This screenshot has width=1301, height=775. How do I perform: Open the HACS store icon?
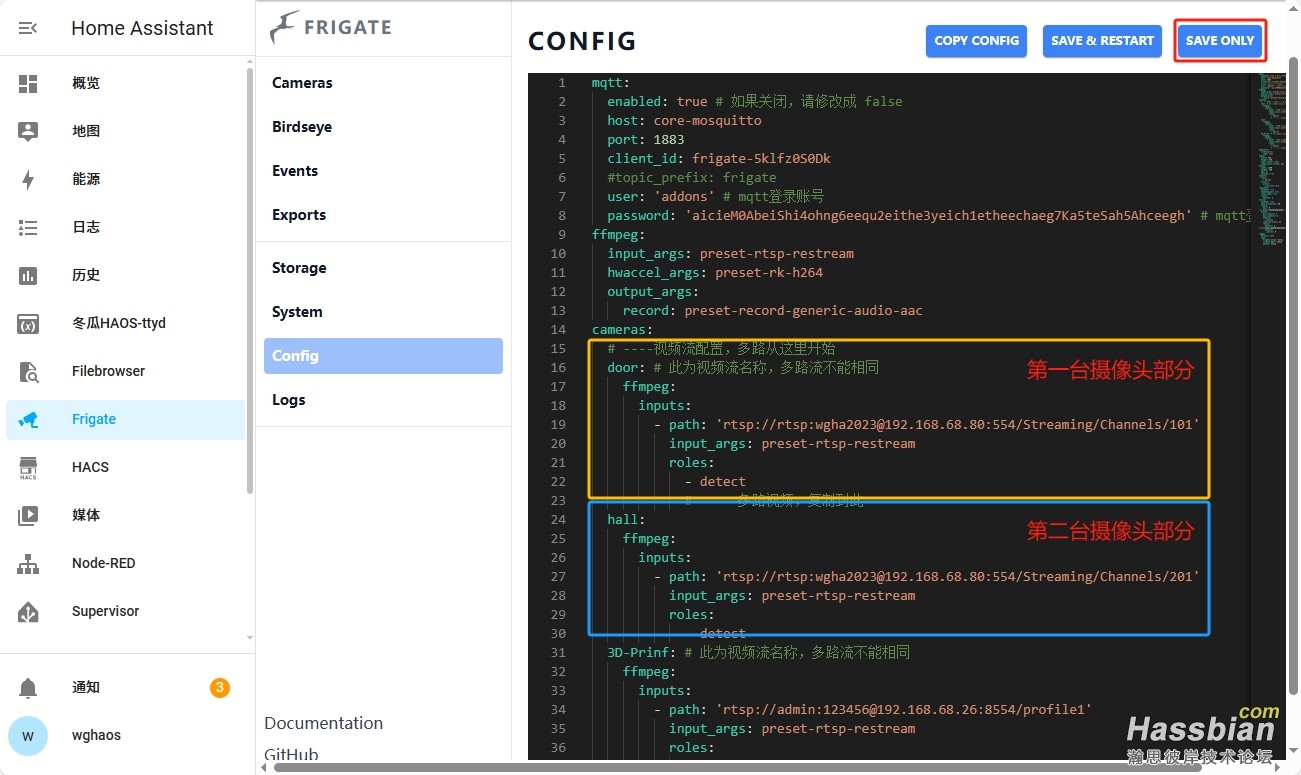[28, 467]
